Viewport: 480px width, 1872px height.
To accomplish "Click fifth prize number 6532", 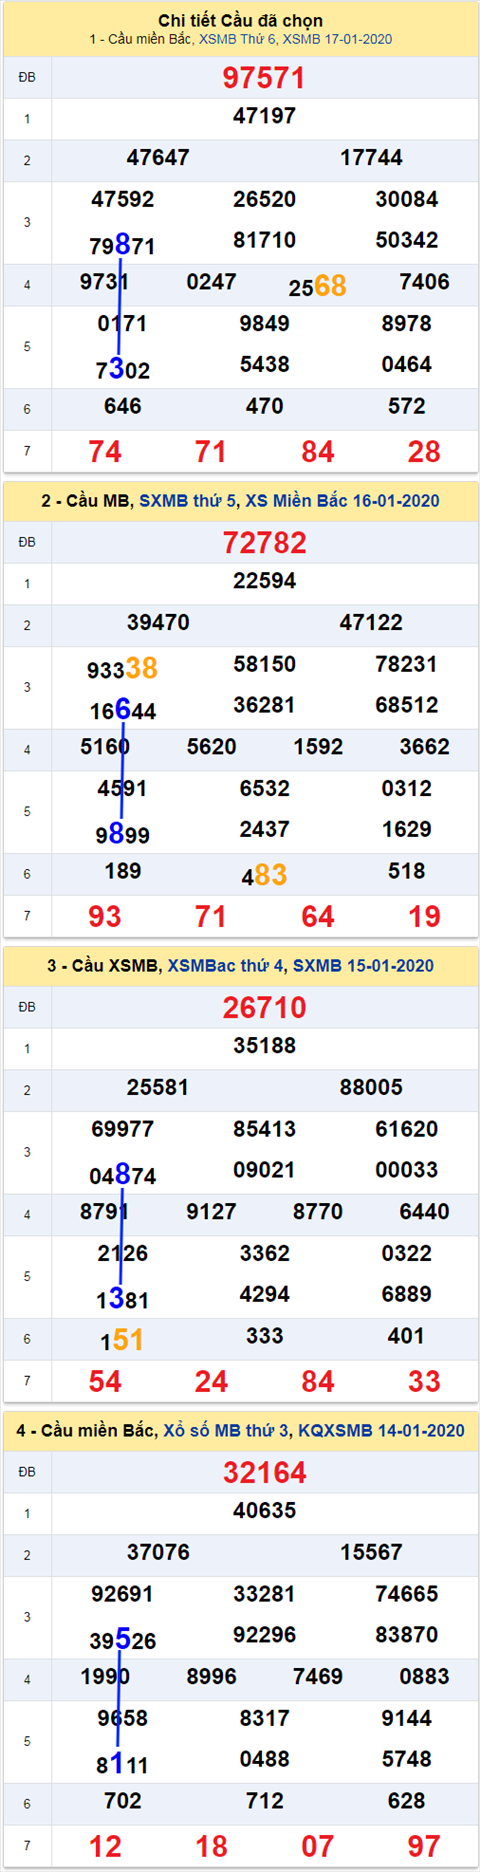I will click(x=264, y=789).
